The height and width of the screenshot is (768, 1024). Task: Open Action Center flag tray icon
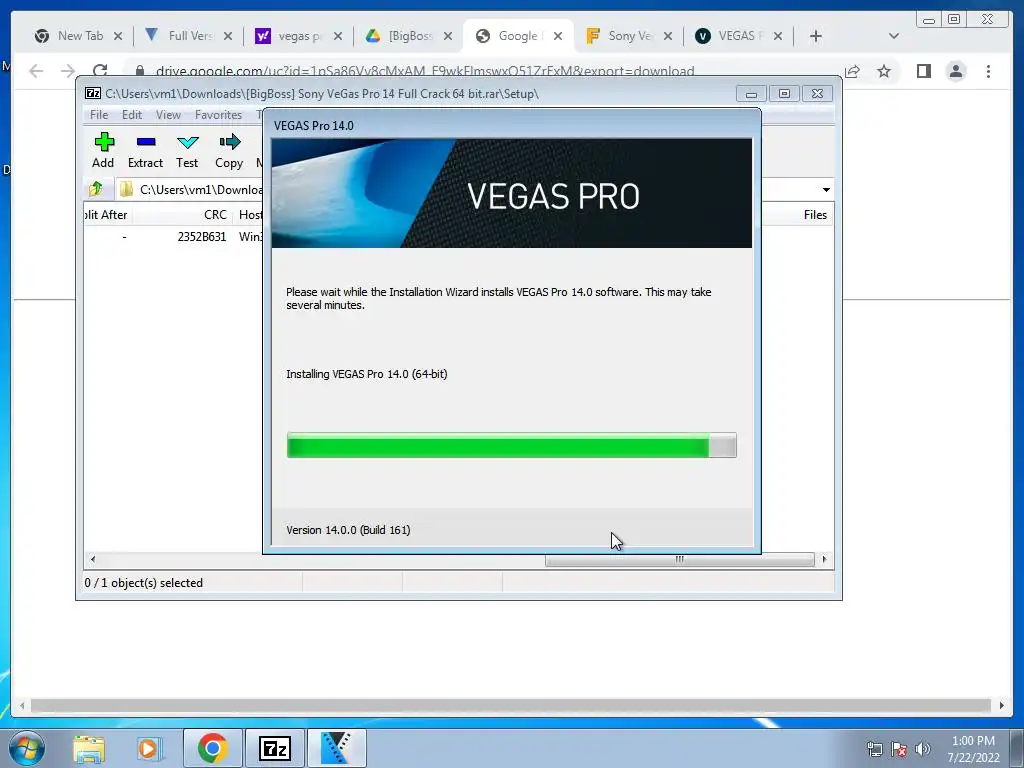pyautogui.click(x=899, y=750)
